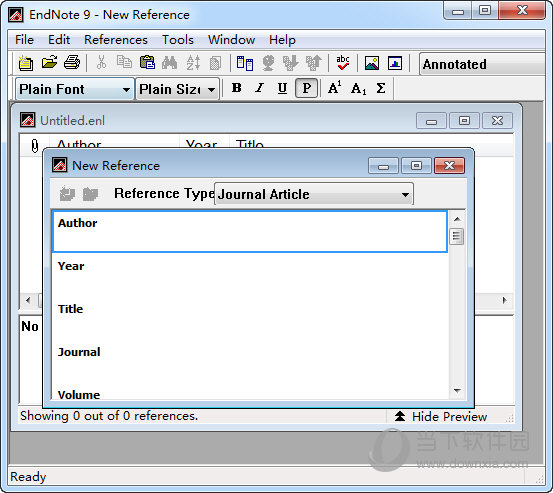Screen dimensions: 553x493
Task: Close the Untitled.enl library window
Action: click(x=497, y=121)
